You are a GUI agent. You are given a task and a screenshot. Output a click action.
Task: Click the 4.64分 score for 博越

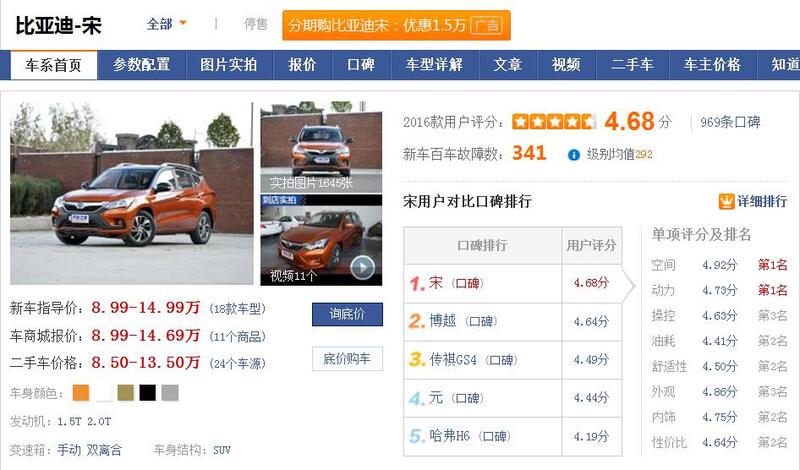(591, 321)
